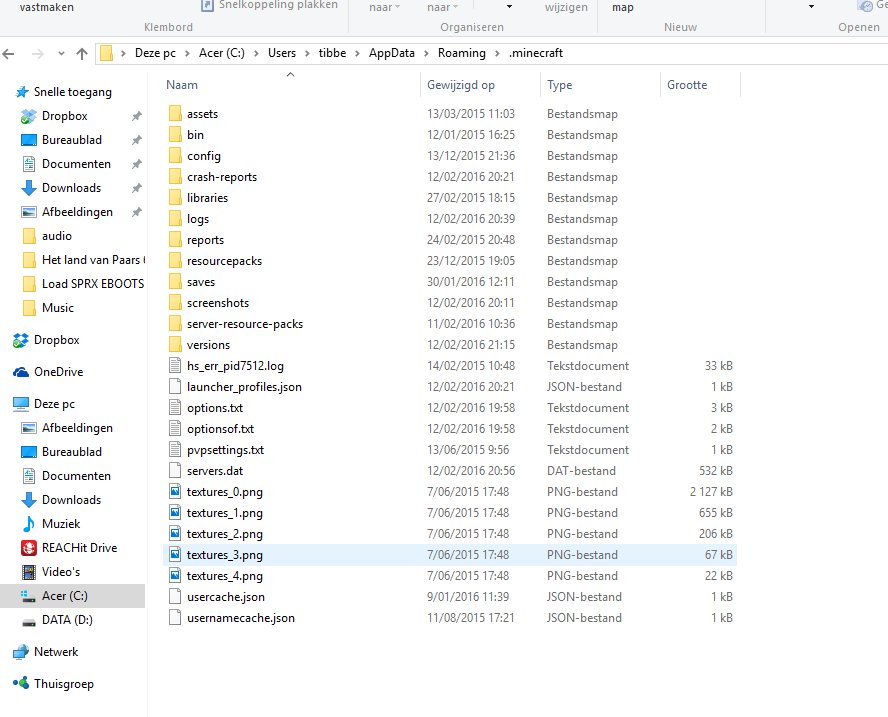
Task: Click the pinned Documenten icon in quick access
Action: tap(28, 164)
